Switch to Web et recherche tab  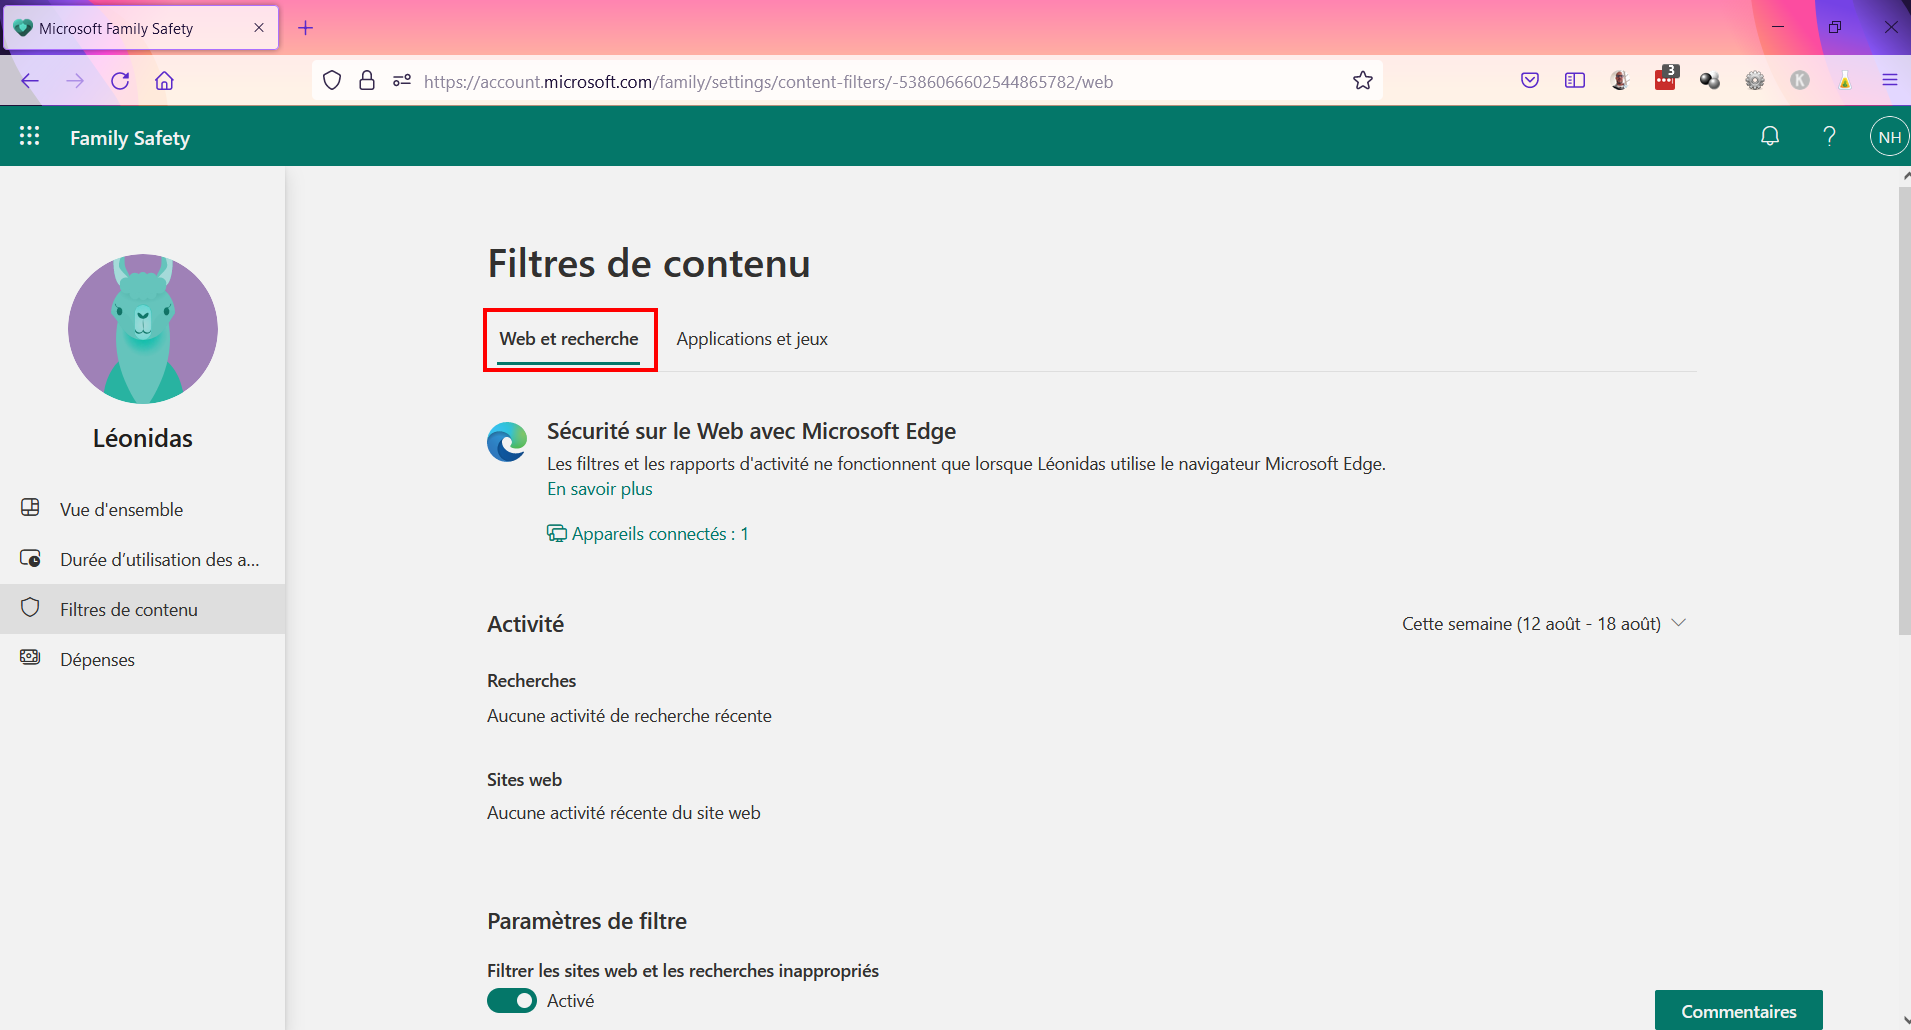tap(569, 340)
